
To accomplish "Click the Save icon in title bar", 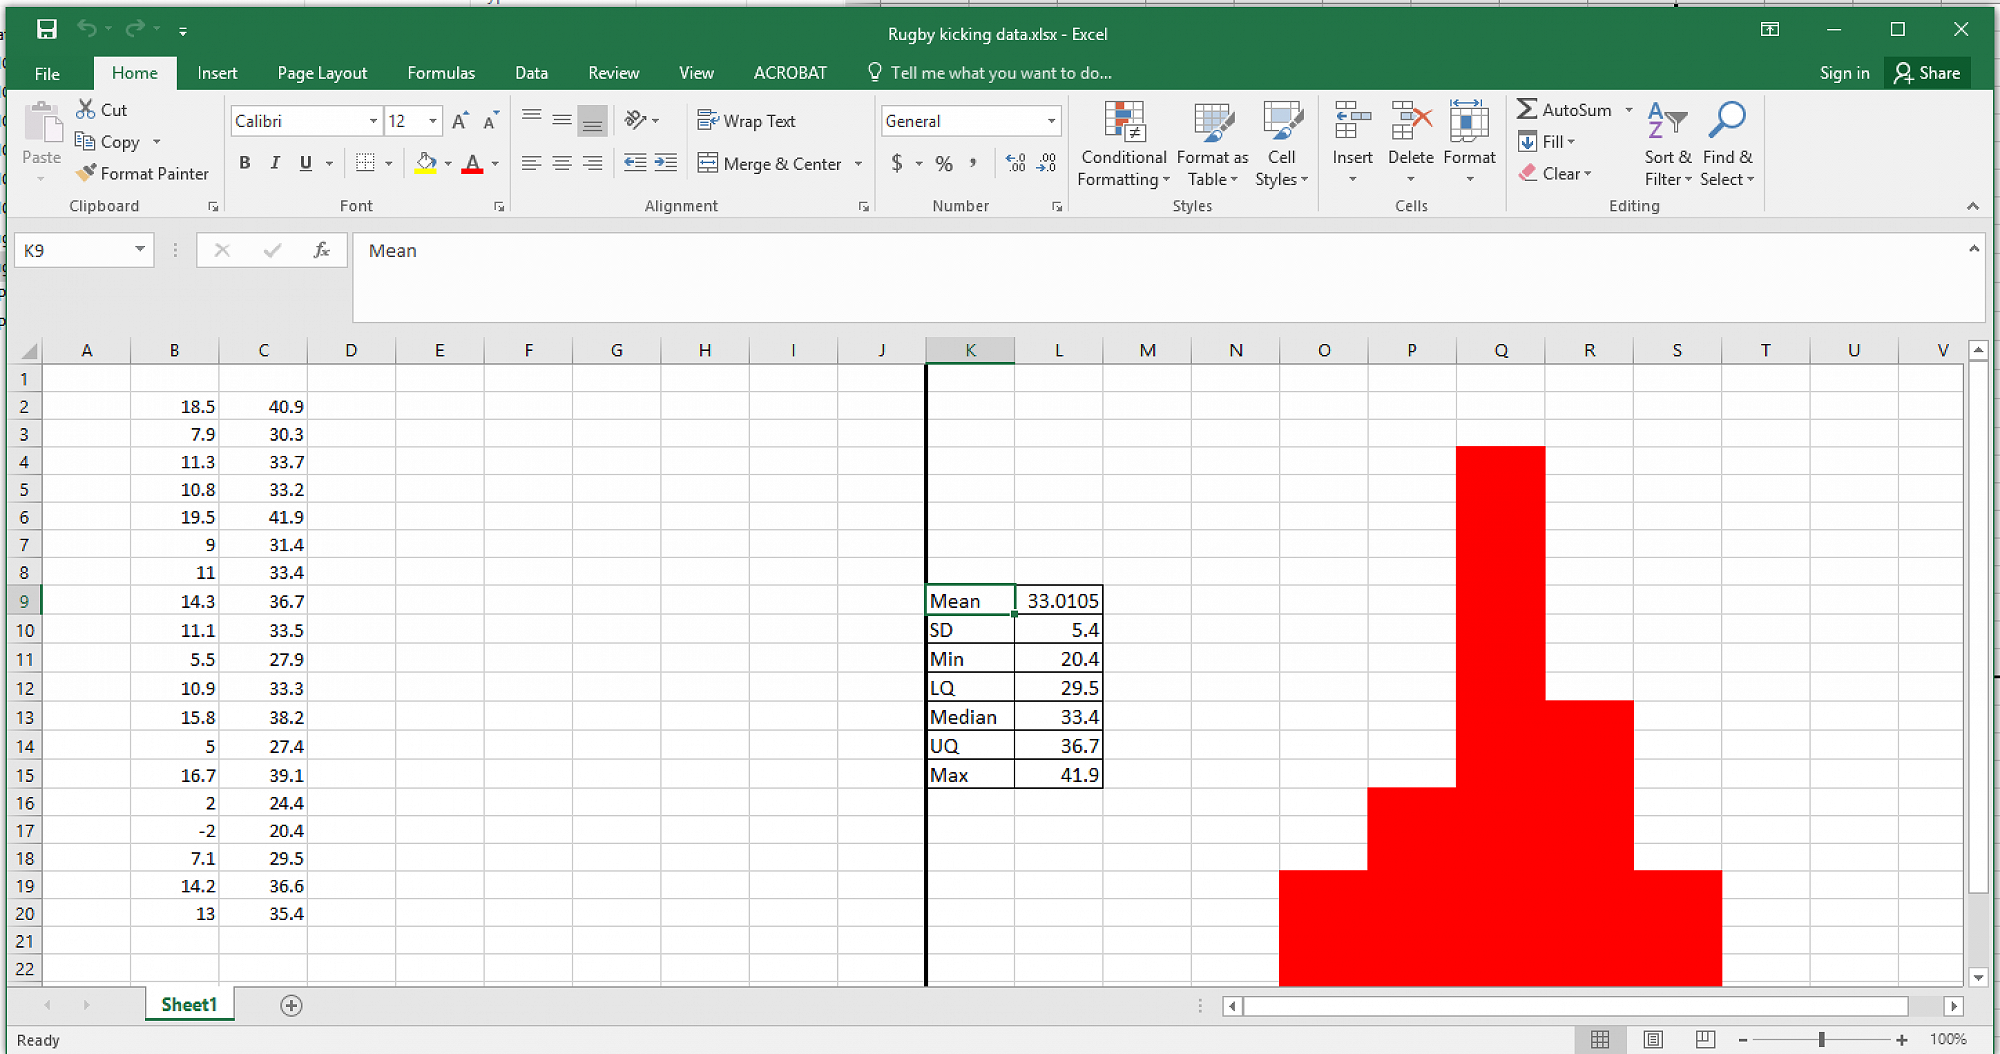I will [46, 30].
